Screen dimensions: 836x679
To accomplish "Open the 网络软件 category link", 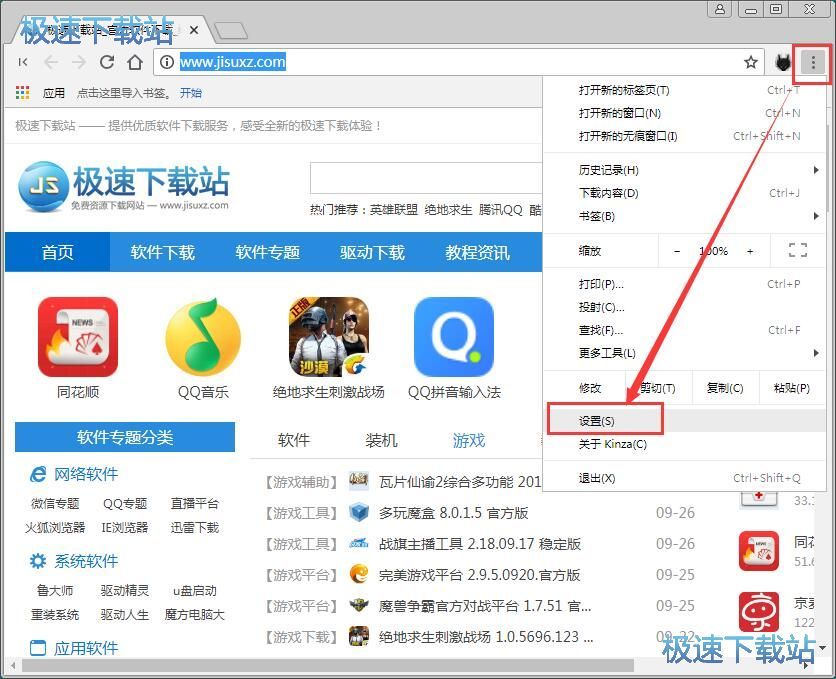I will pos(86,474).
